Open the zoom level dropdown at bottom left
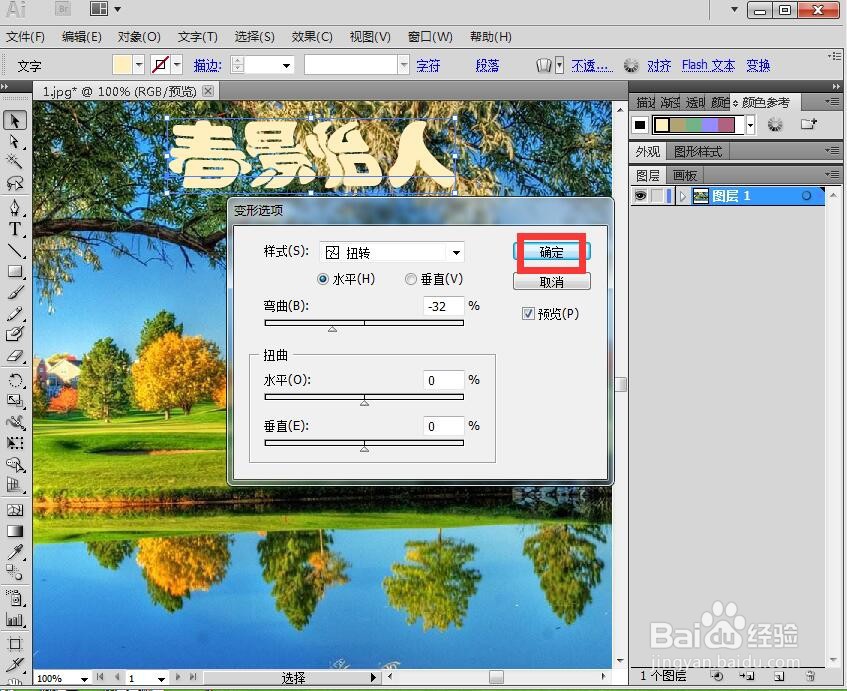Viewport: 847px width, 691px height. pos(82,678)
